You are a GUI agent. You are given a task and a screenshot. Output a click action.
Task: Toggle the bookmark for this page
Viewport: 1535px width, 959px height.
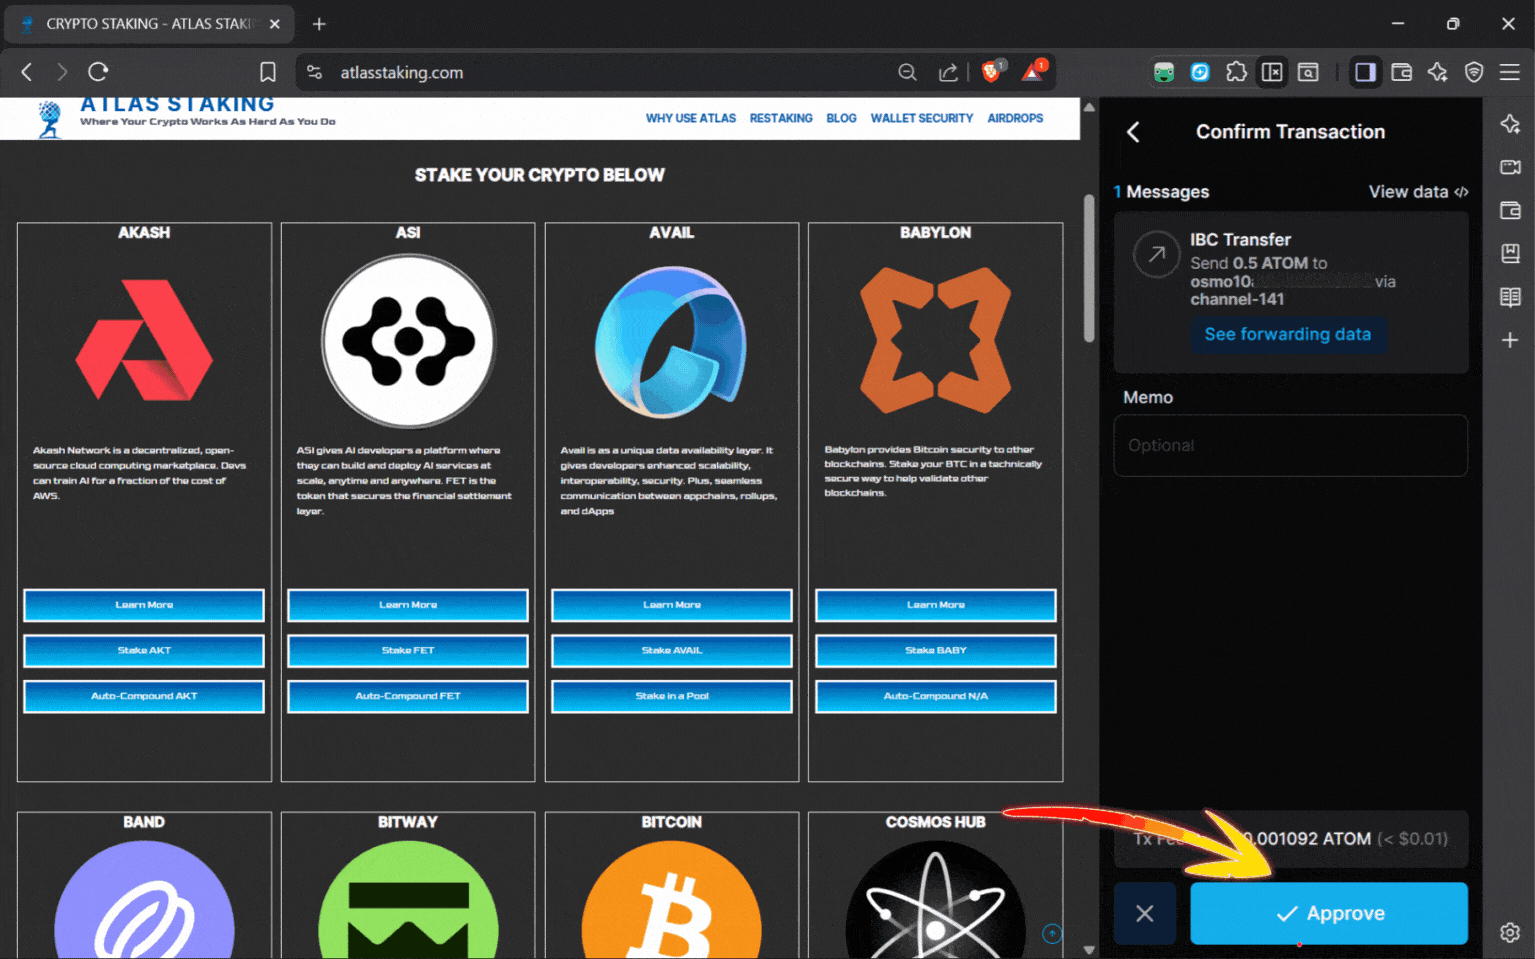click(x=267, y=72)
